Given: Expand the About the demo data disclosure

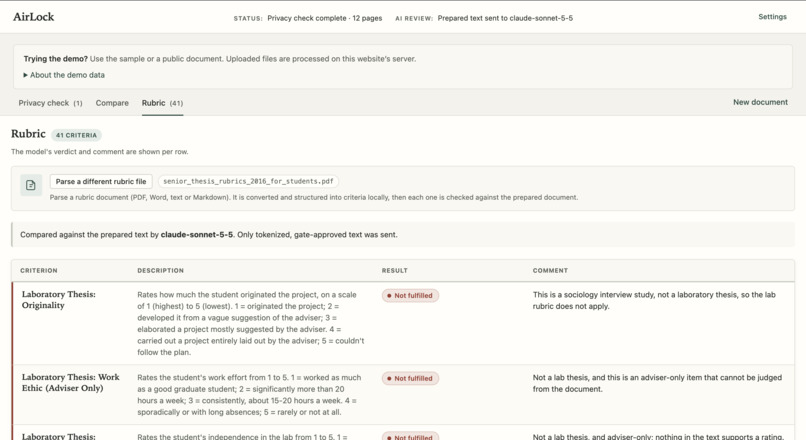Looking at the screenshot, I should [64, 75].
